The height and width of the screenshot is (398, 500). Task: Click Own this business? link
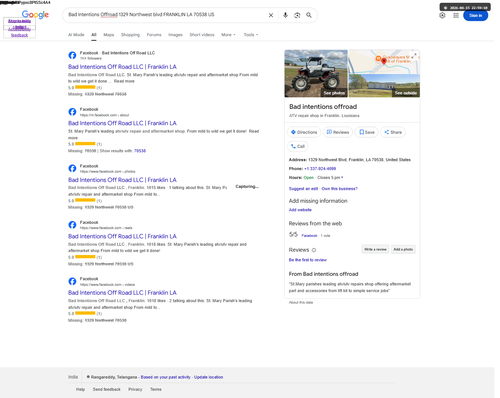[x=339, y=189]
